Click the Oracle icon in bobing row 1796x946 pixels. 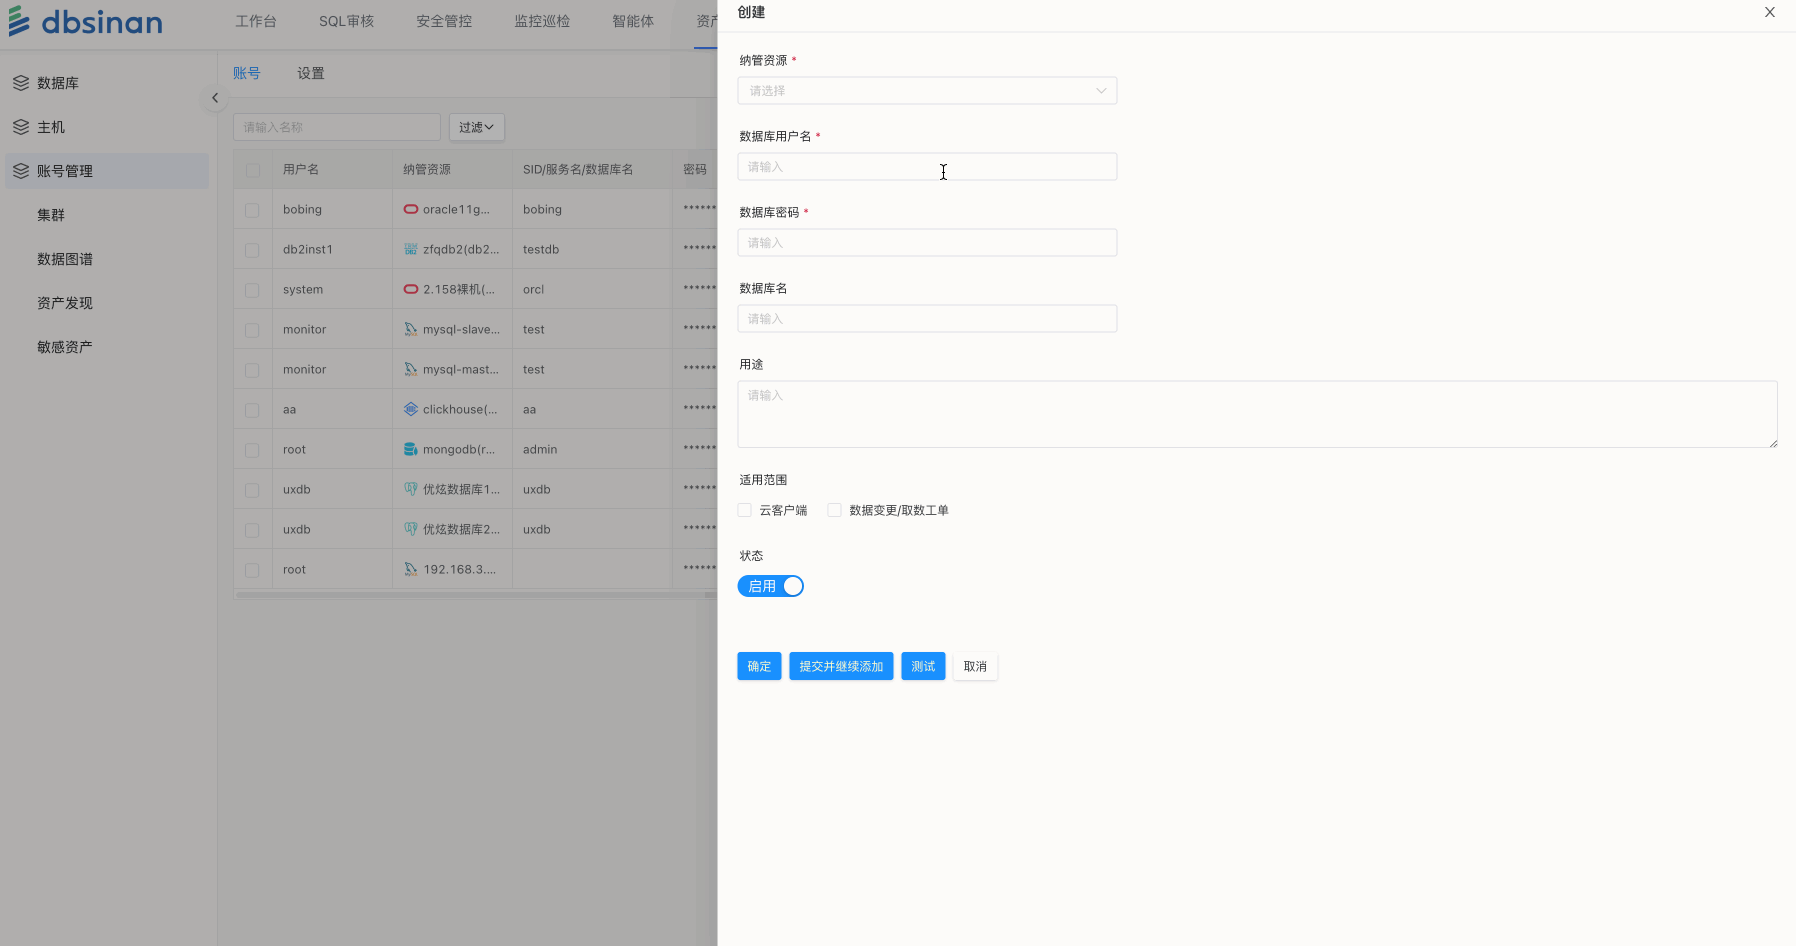click(410, 209)
